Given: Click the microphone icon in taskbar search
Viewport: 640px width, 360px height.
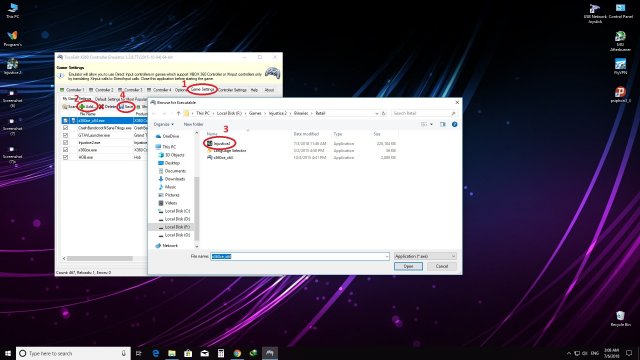Looking at the screenshot, I should [124, 353].
